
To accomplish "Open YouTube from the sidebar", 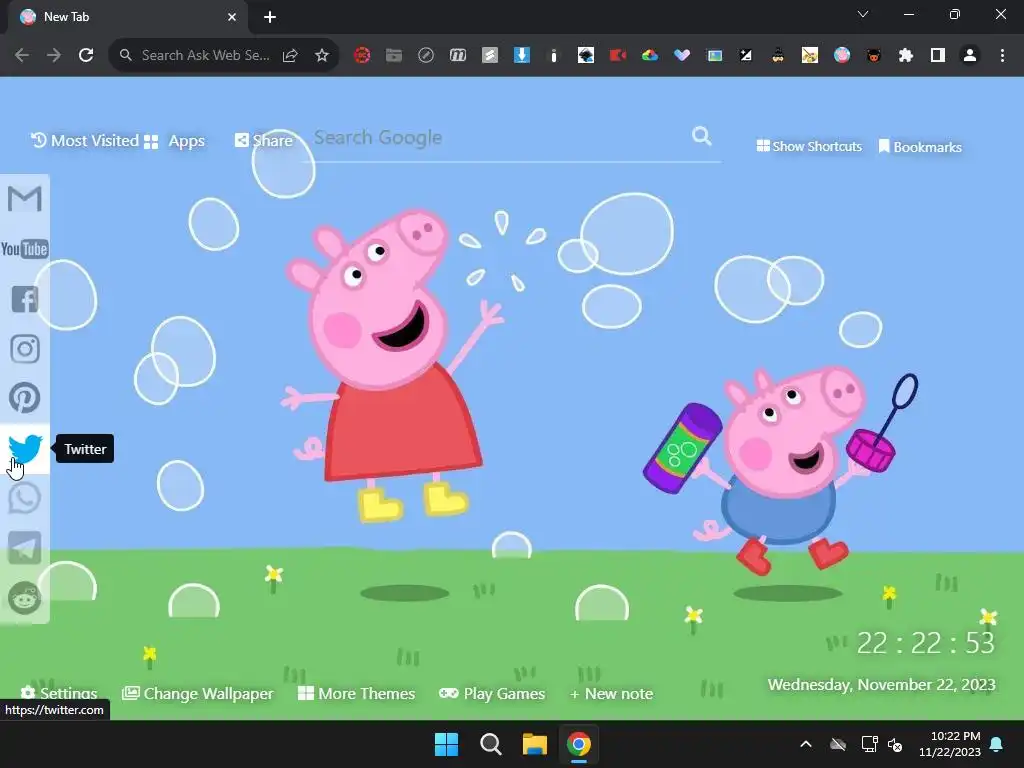I will pos(25,249).
